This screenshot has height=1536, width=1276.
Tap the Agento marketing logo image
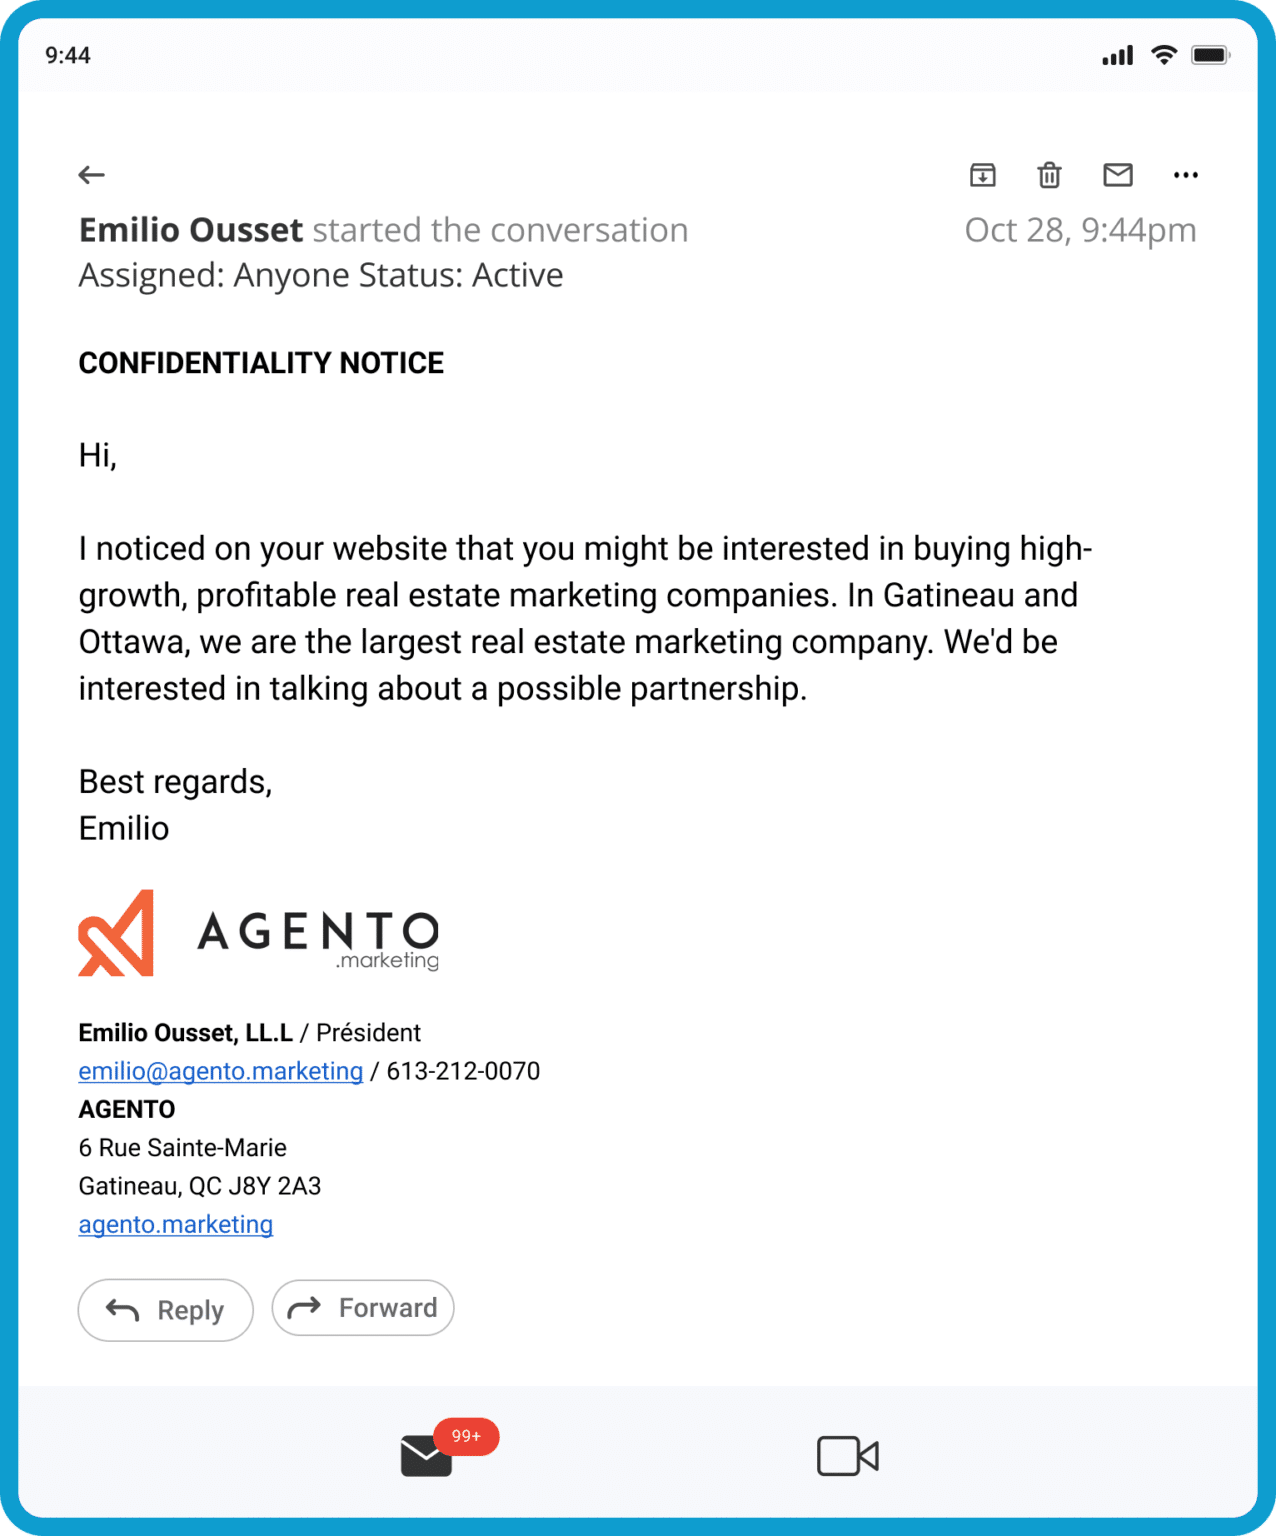(x=259, y=933)
